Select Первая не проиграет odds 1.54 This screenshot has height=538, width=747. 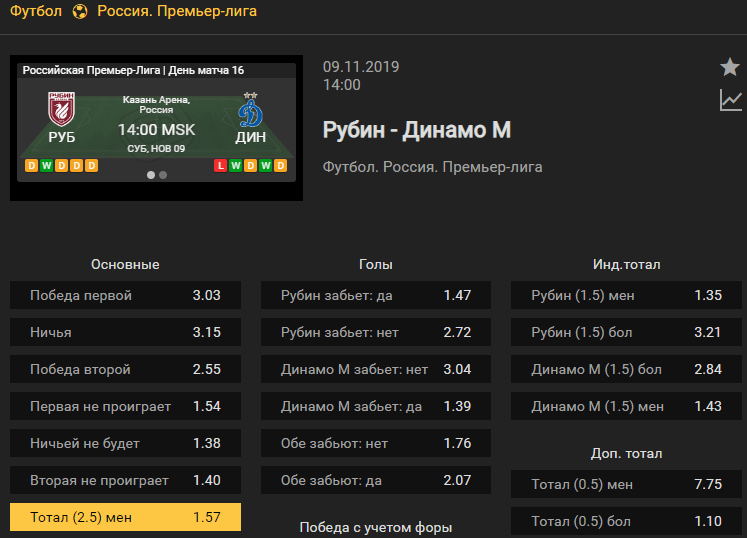125,406
